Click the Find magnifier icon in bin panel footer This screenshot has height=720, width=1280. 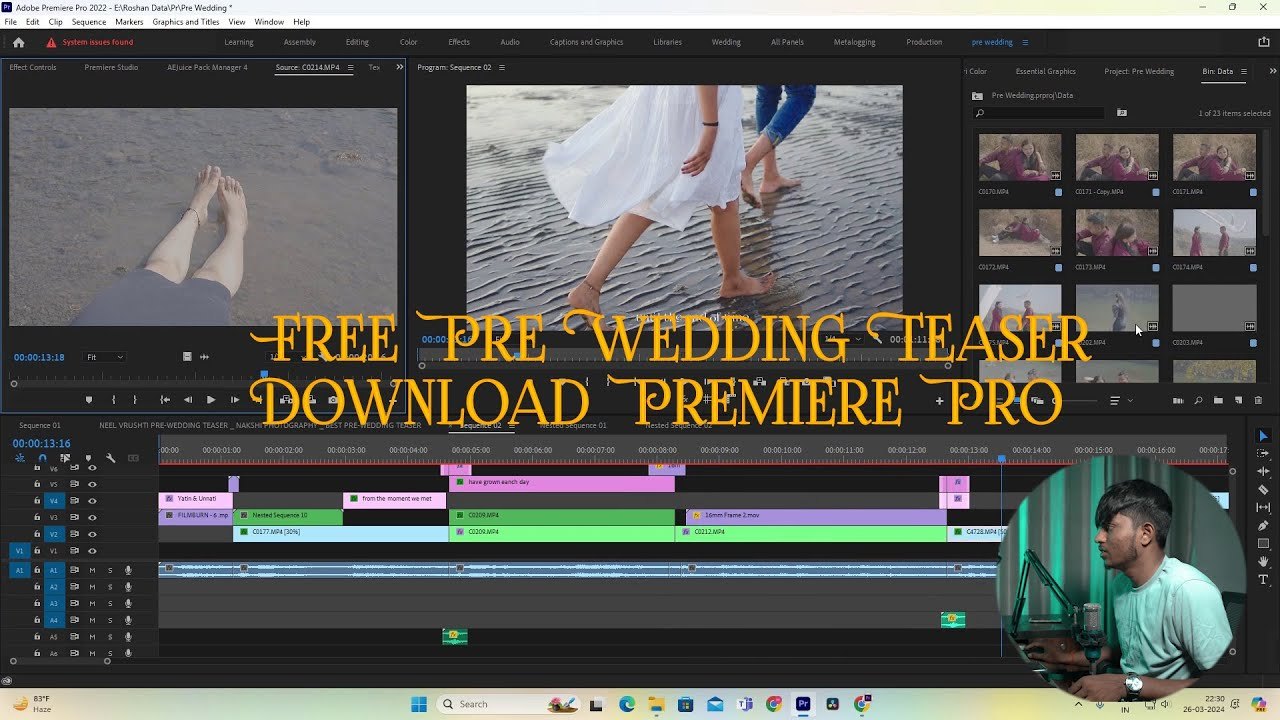click(1198, 401)
